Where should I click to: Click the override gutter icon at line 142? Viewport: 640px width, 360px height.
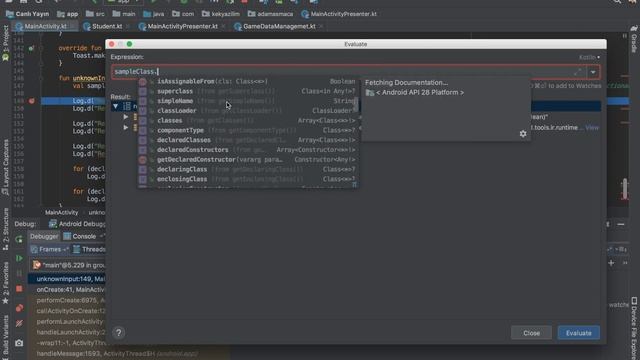click(31, 48)
